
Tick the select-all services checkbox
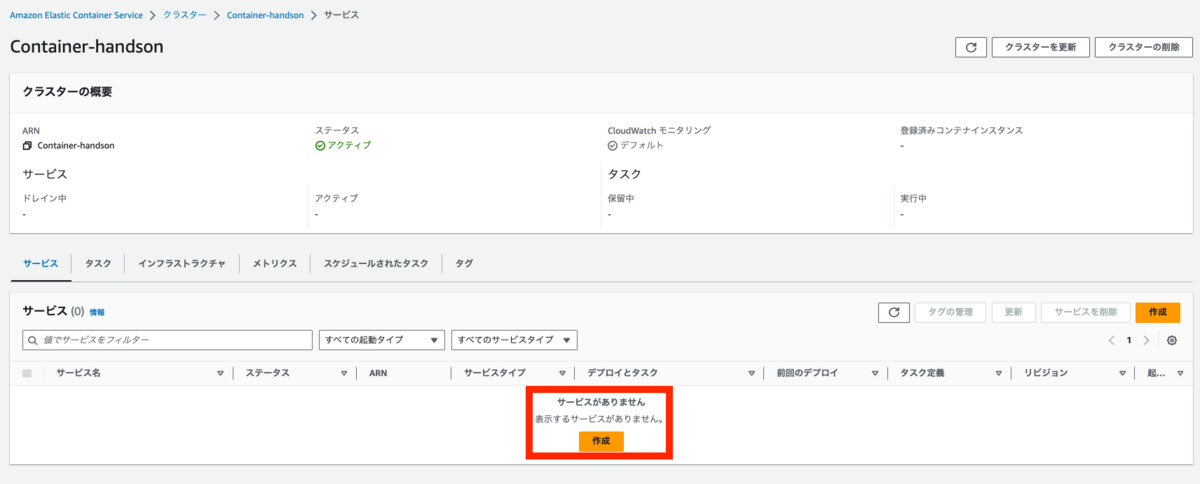pos(27,373)
